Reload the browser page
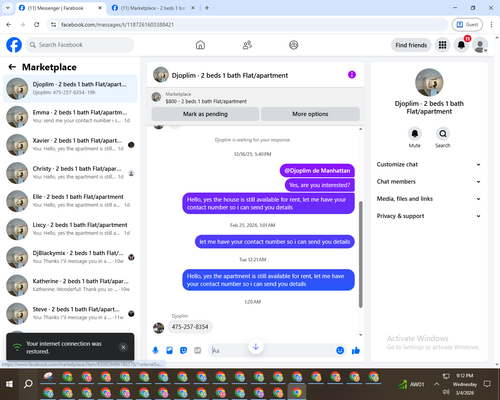The width and height of the screenshot is (500, 400). [37, 24]
